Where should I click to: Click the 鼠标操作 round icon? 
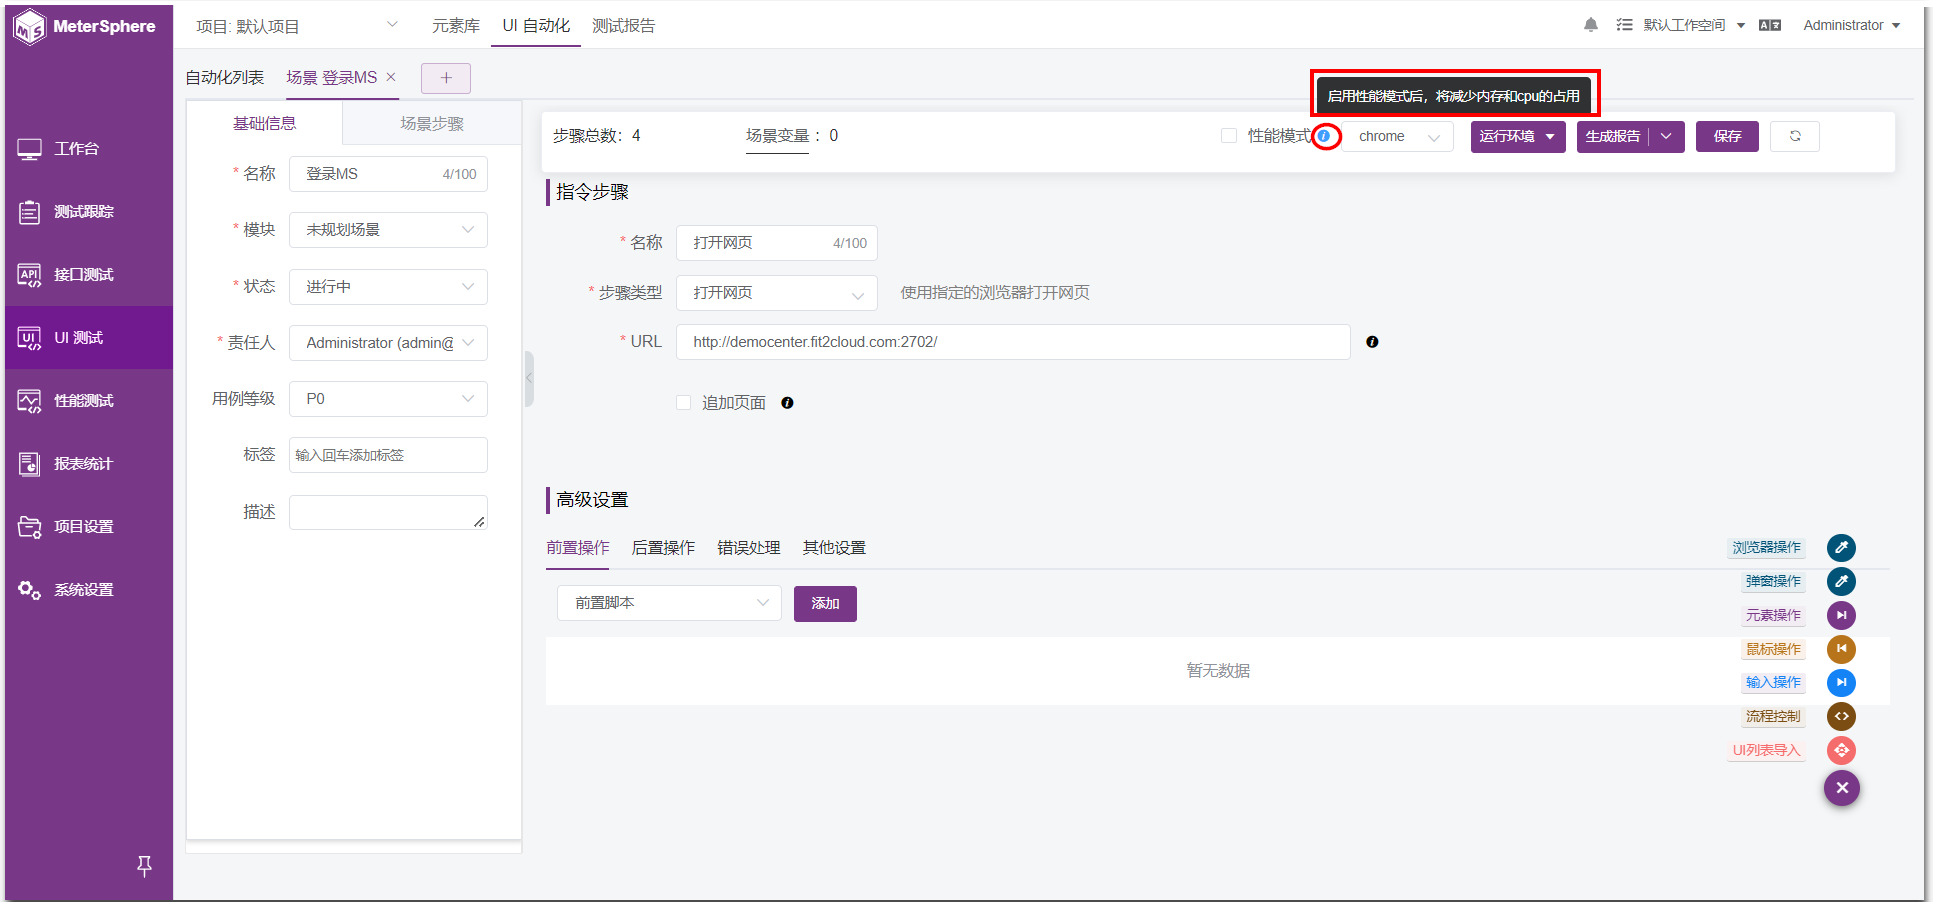pyautogui.click(x=1841, y=649)
